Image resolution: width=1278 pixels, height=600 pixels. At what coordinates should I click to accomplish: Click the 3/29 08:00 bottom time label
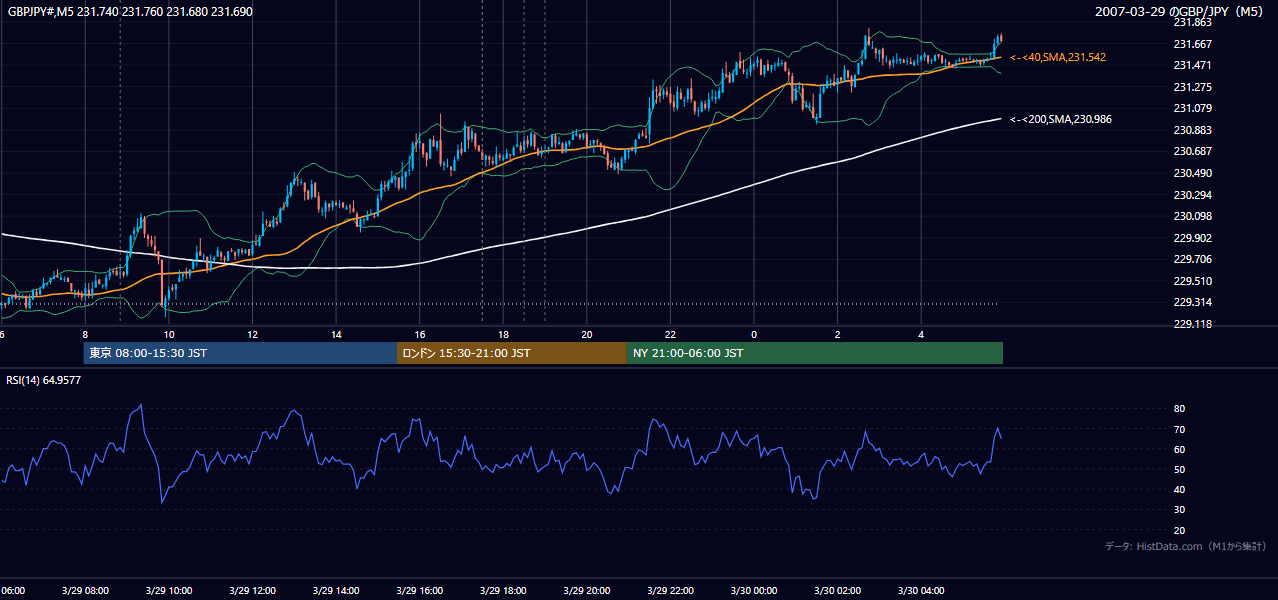pos(85,591)
